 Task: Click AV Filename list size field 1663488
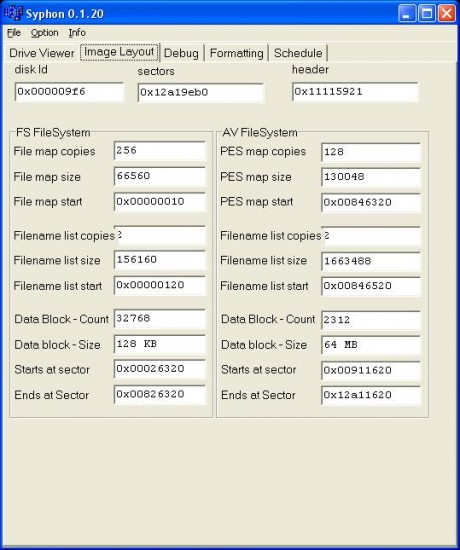371,261
